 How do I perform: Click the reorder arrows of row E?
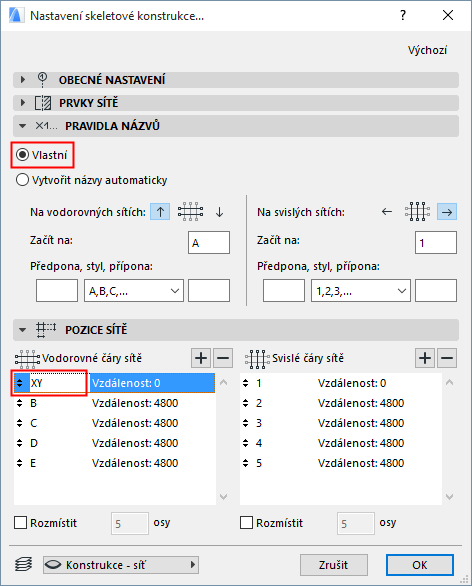coord(20,463)
